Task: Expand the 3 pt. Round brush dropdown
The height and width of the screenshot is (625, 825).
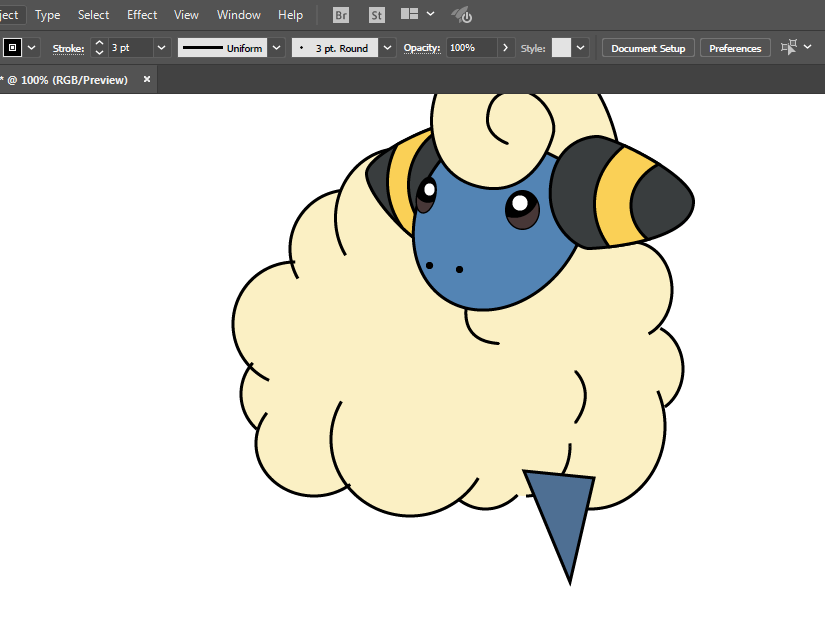Action: click(387, 48)
